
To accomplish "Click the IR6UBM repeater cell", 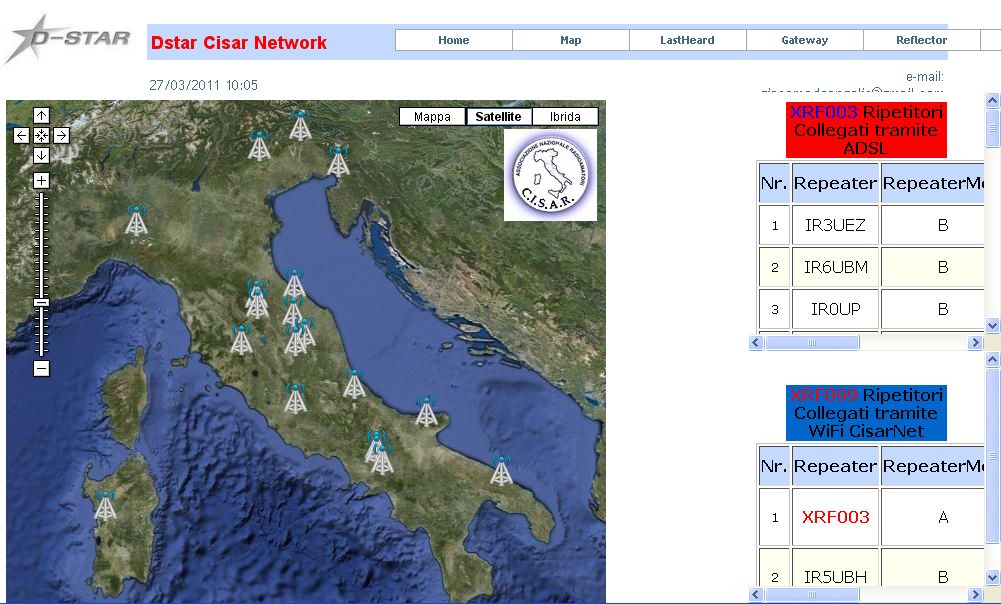I will click(x=836, y=267).
